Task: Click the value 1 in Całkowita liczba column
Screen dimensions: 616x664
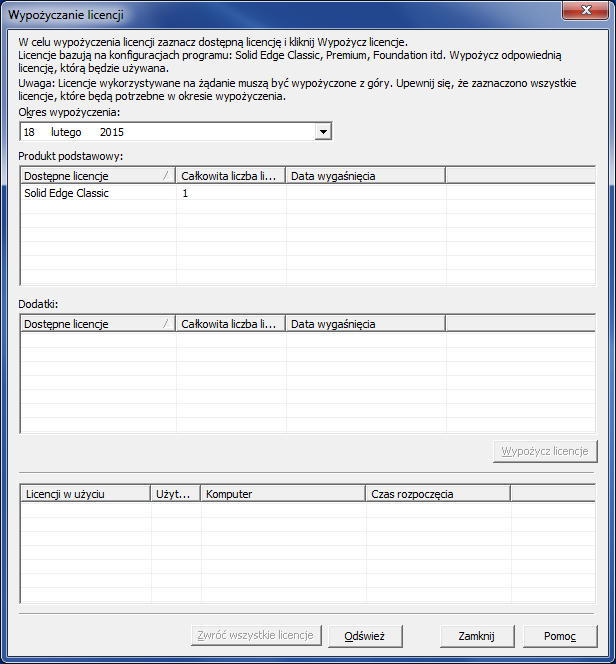Action: (x=185, y=193)
